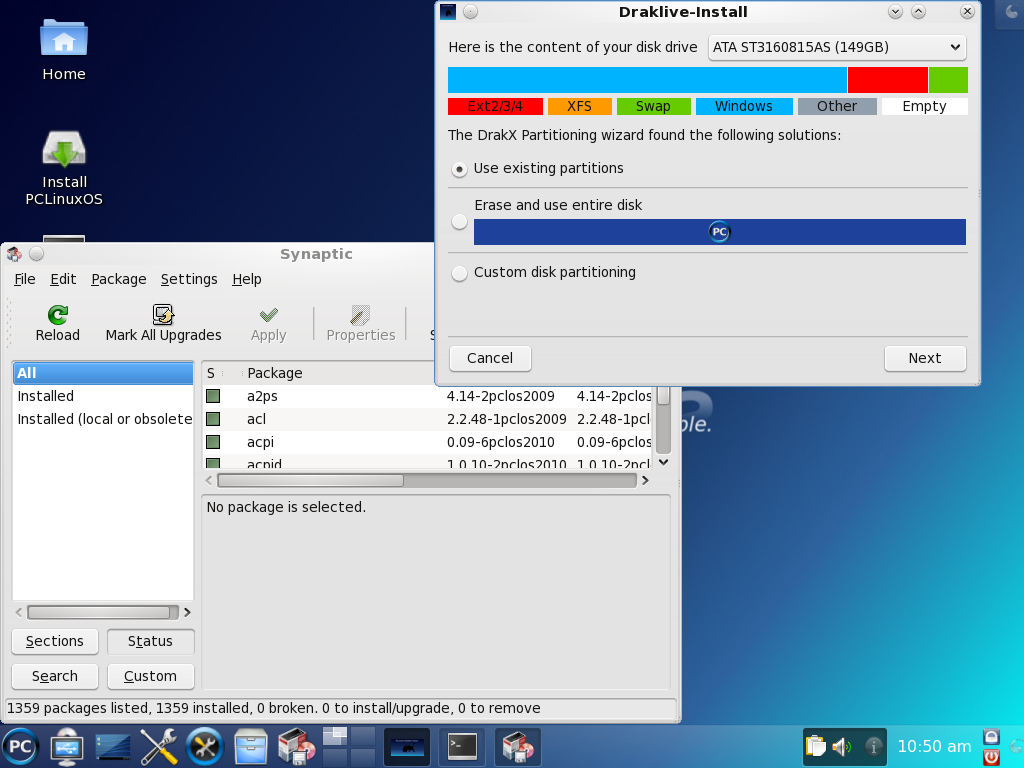
Task: Open the Install PCLinuxOS desktop icon
Action: [x=64, y=151]
